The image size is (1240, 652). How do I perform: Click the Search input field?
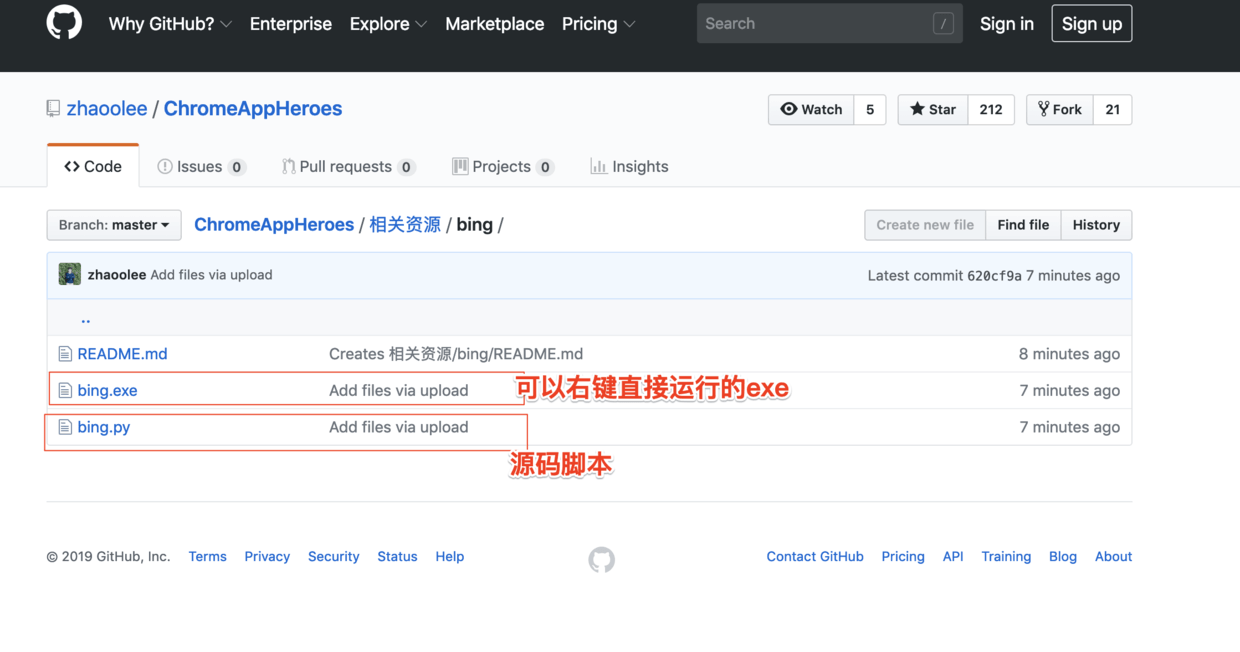point(829,24)
